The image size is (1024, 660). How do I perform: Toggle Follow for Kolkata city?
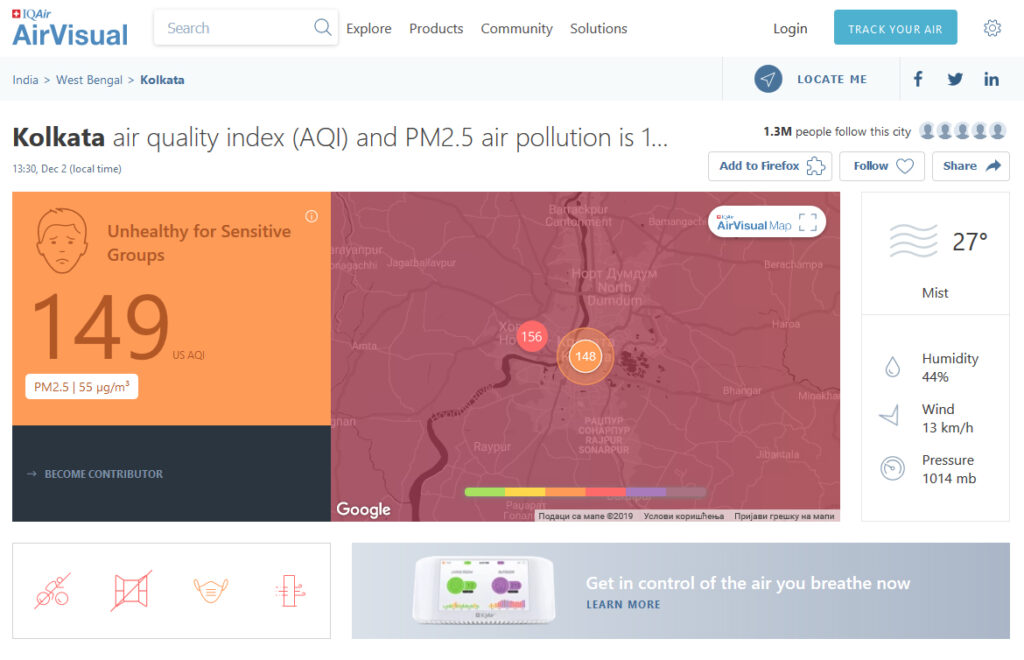coord(883,166)
